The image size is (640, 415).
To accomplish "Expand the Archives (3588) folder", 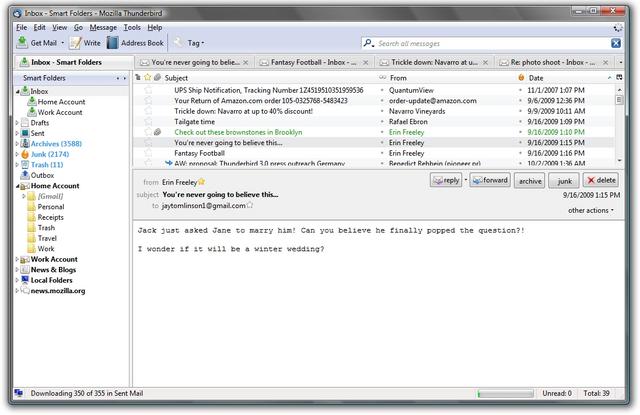I will (x=17, y=144).
